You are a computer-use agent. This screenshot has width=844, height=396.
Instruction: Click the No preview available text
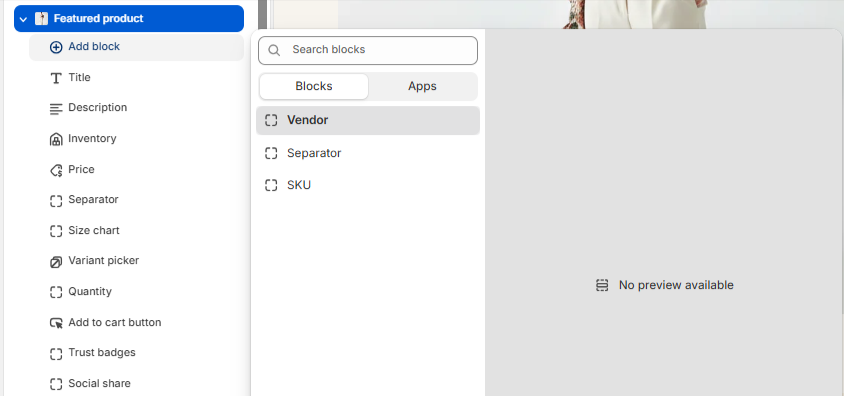coord(676,285)
